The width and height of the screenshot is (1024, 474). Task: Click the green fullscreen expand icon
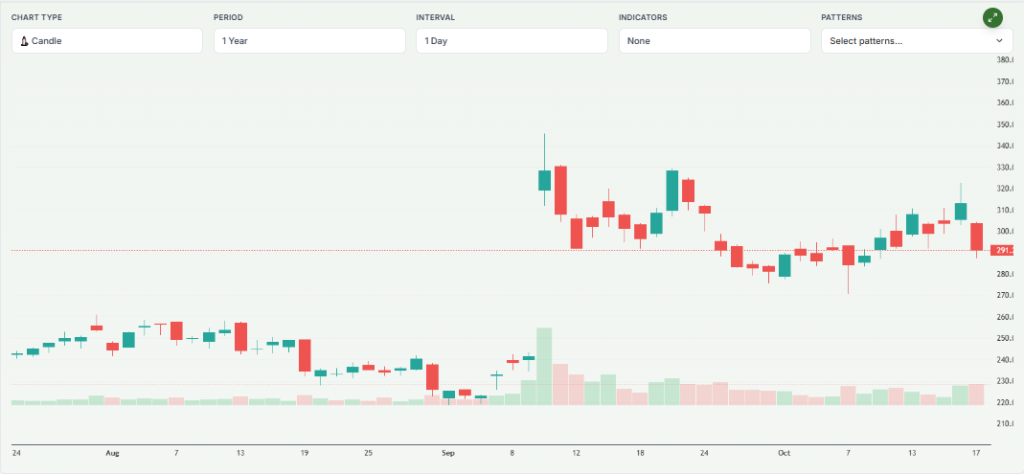tap(992, 17)
